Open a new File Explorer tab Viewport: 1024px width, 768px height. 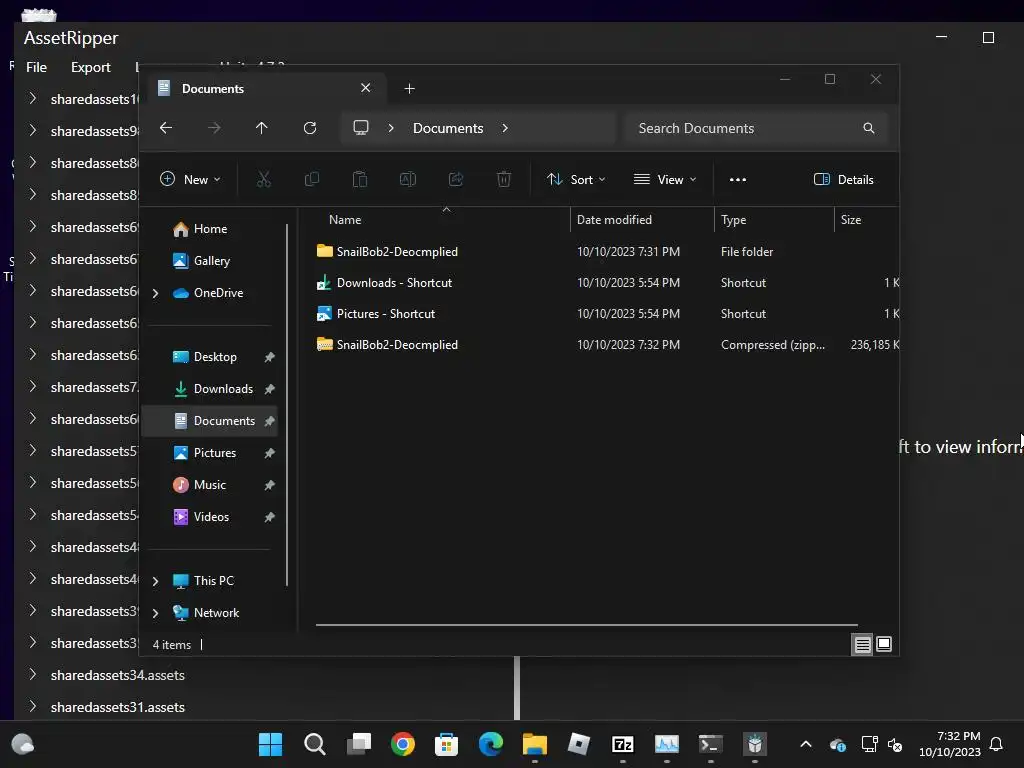pos(409,89)
